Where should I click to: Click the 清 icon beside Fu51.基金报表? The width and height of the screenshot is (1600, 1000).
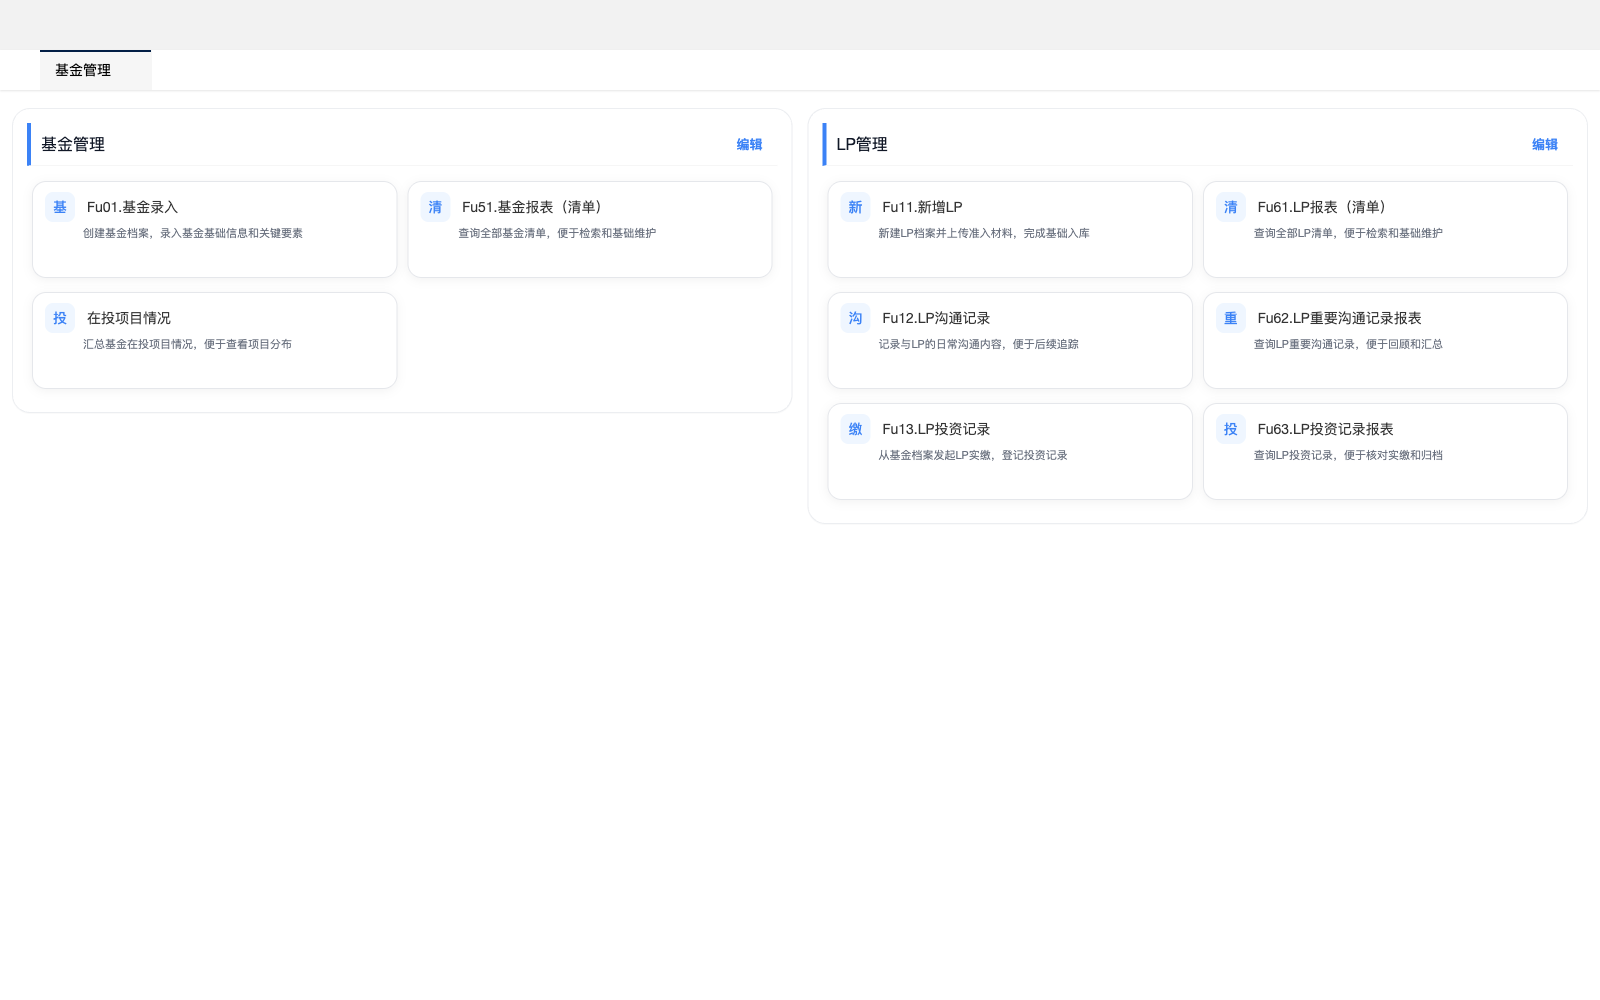point(435,207)
